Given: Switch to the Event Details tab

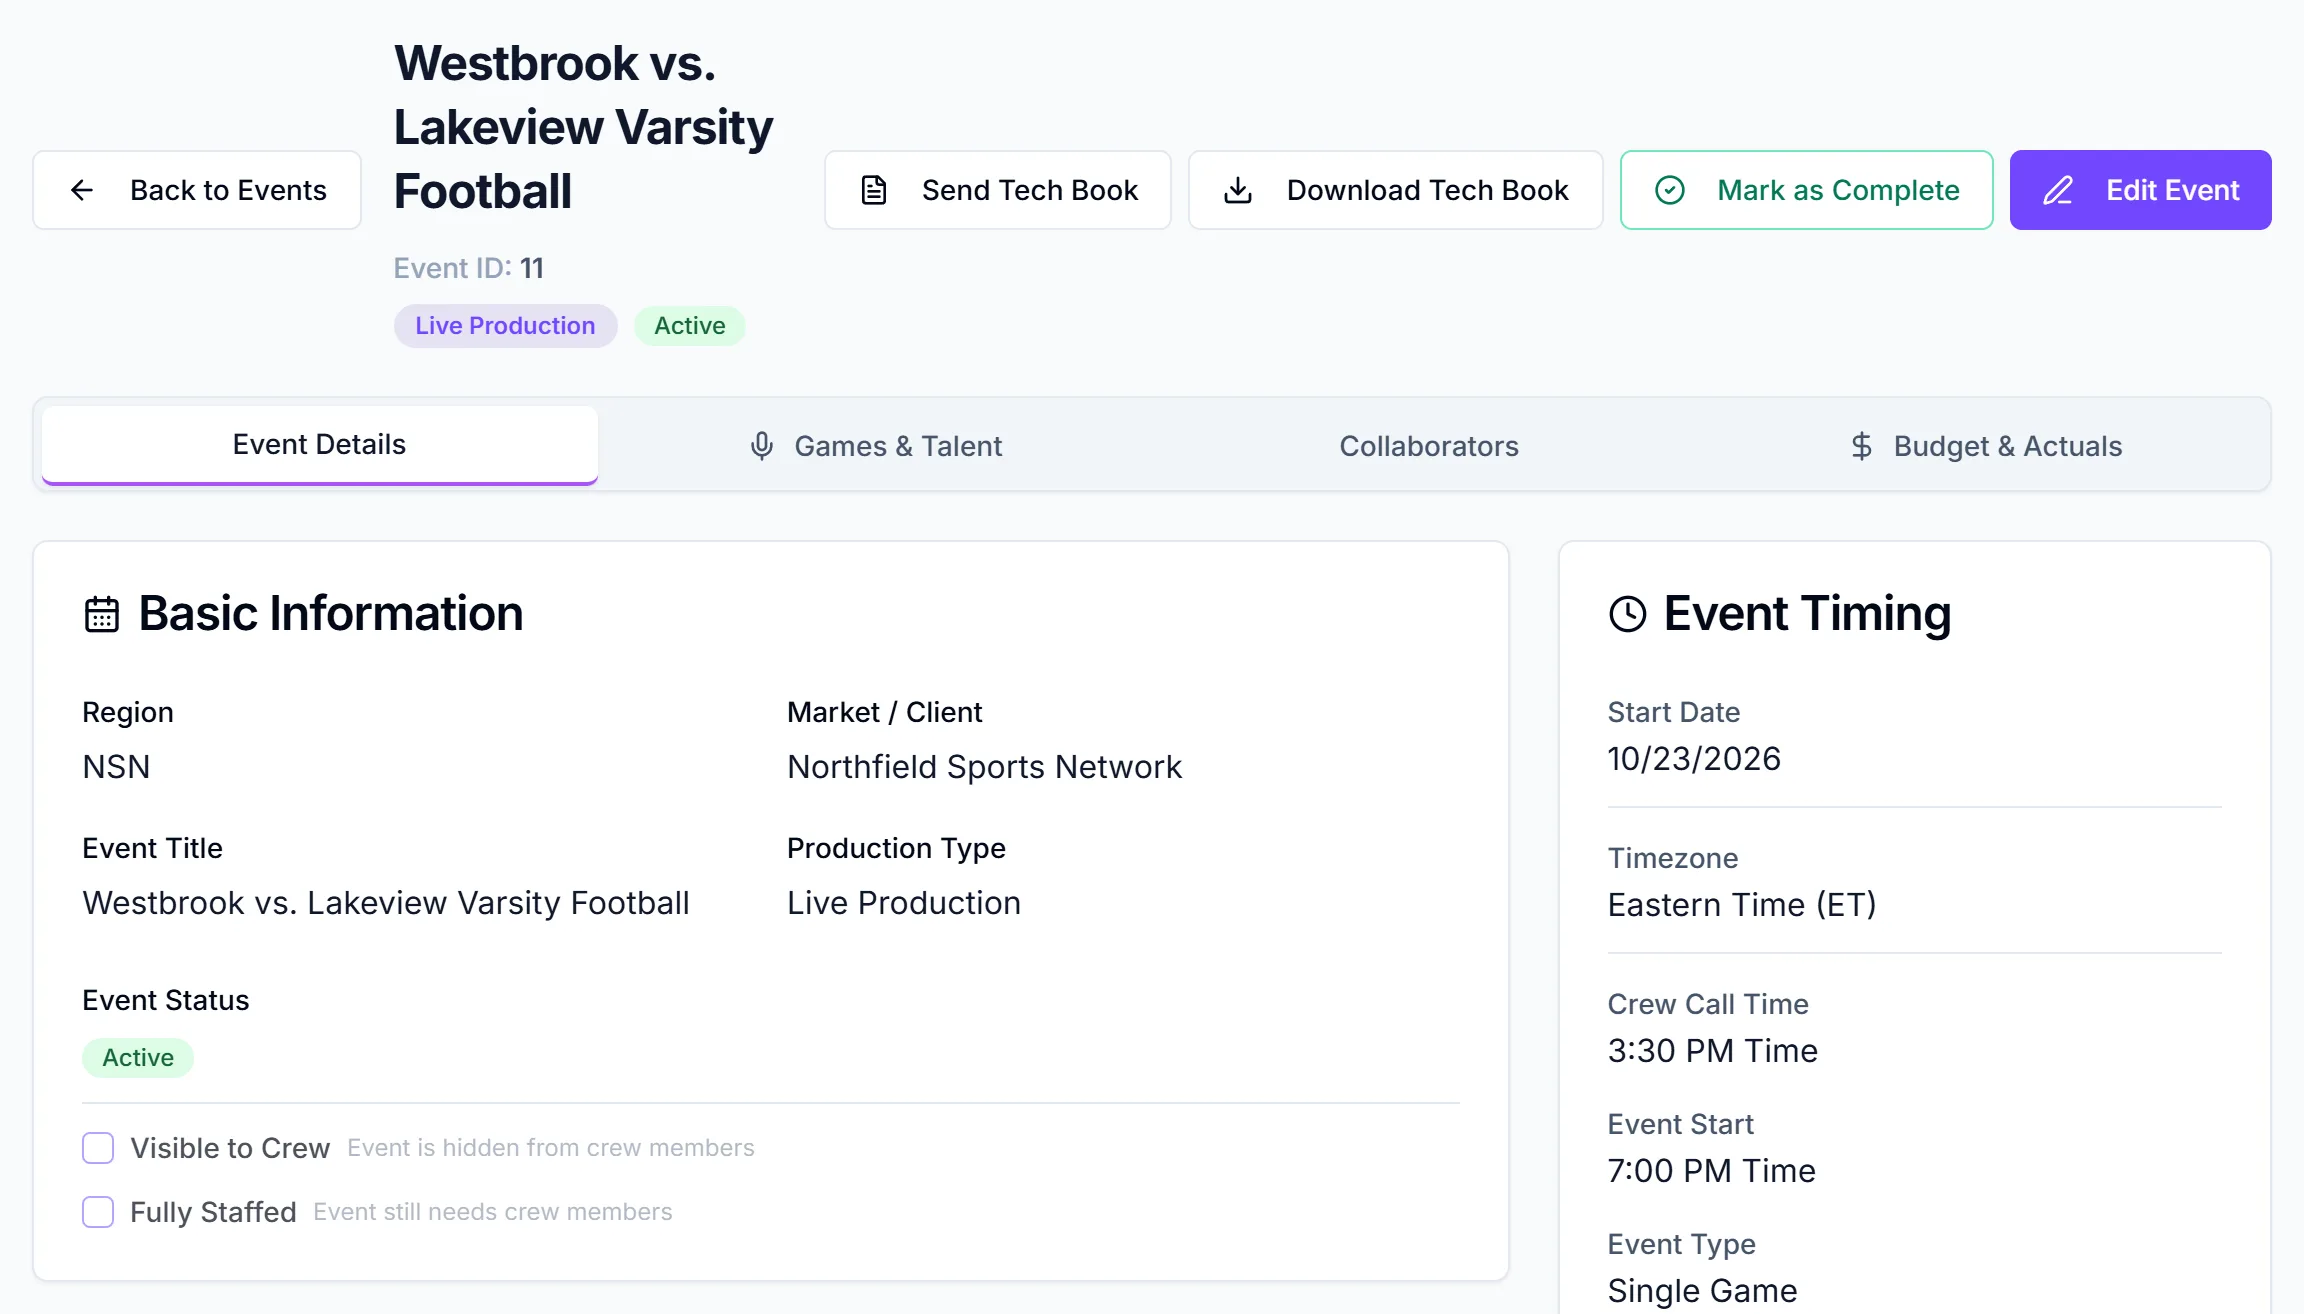Looking at the screenshot, I should pyautogui.click(x=320, y=445).
